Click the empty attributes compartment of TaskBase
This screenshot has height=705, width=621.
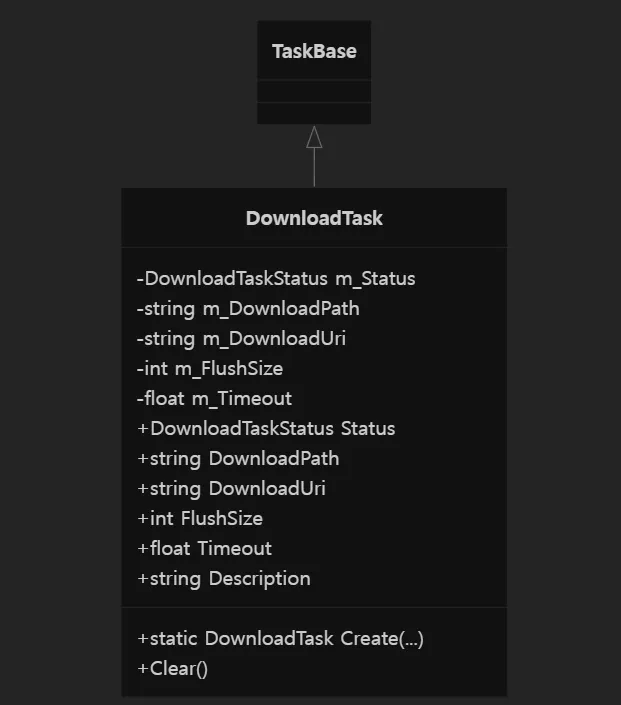[x=314, y=91]
